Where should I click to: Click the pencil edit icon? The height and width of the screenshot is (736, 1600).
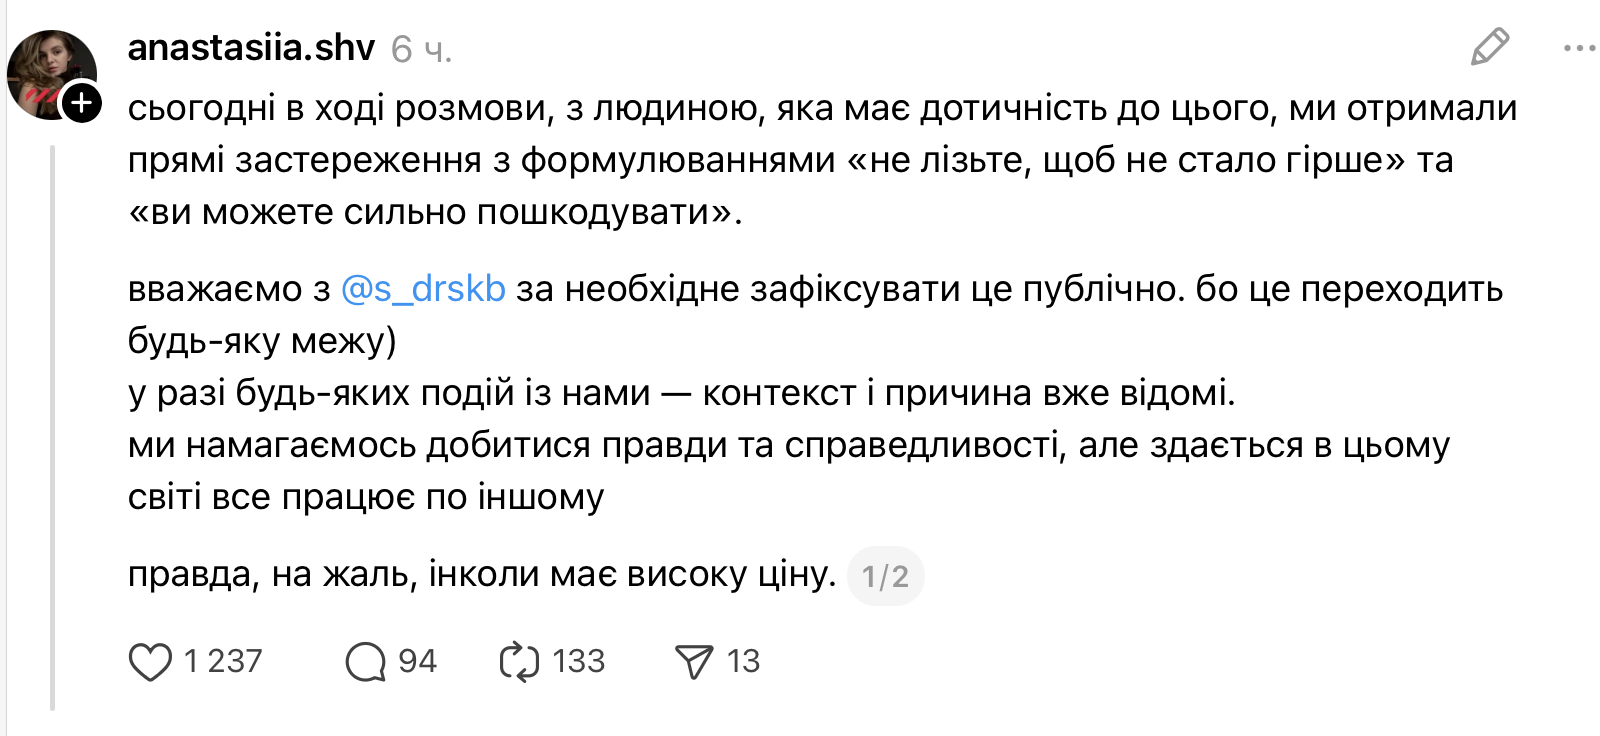pyautogui.click(x=1489, y=47)
